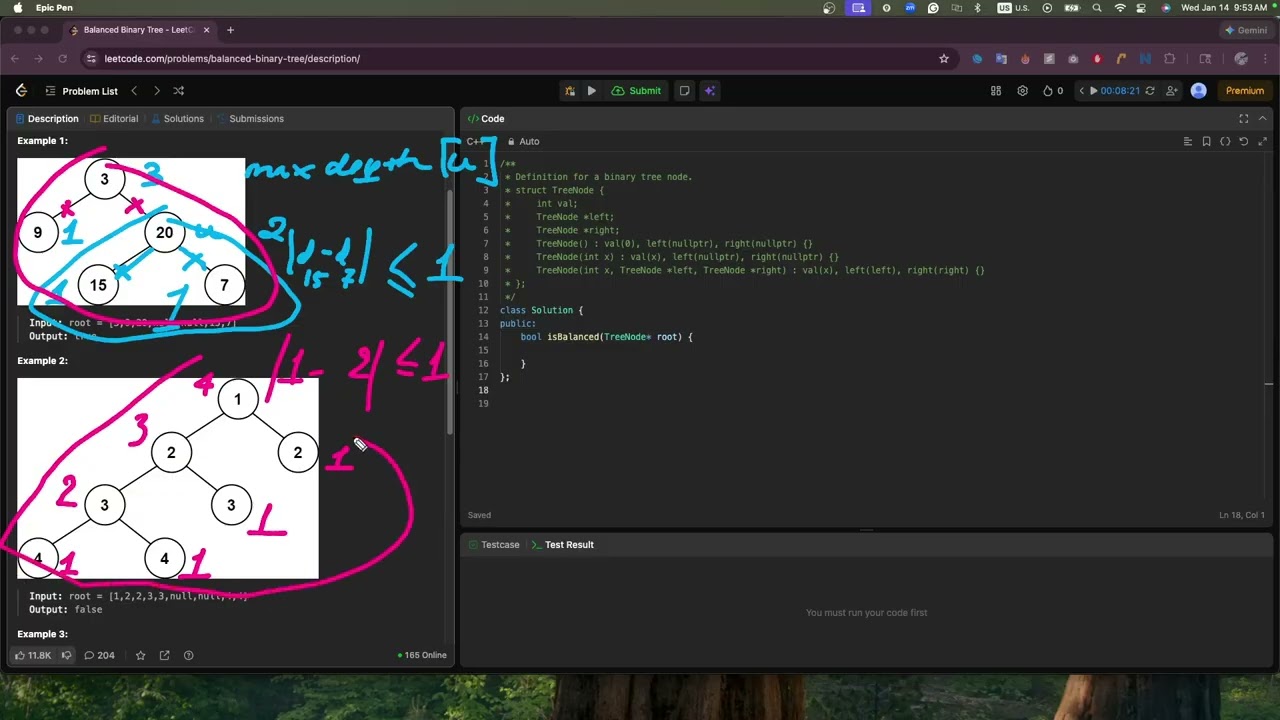Star the problem as favorite
This screenshot has height=720, width=1280.
click(140, 656)
